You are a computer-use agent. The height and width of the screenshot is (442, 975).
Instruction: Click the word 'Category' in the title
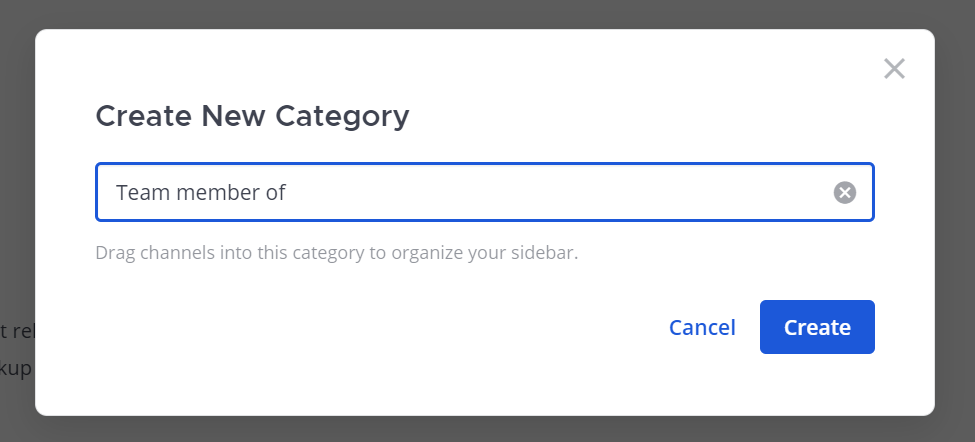(350, 116)
